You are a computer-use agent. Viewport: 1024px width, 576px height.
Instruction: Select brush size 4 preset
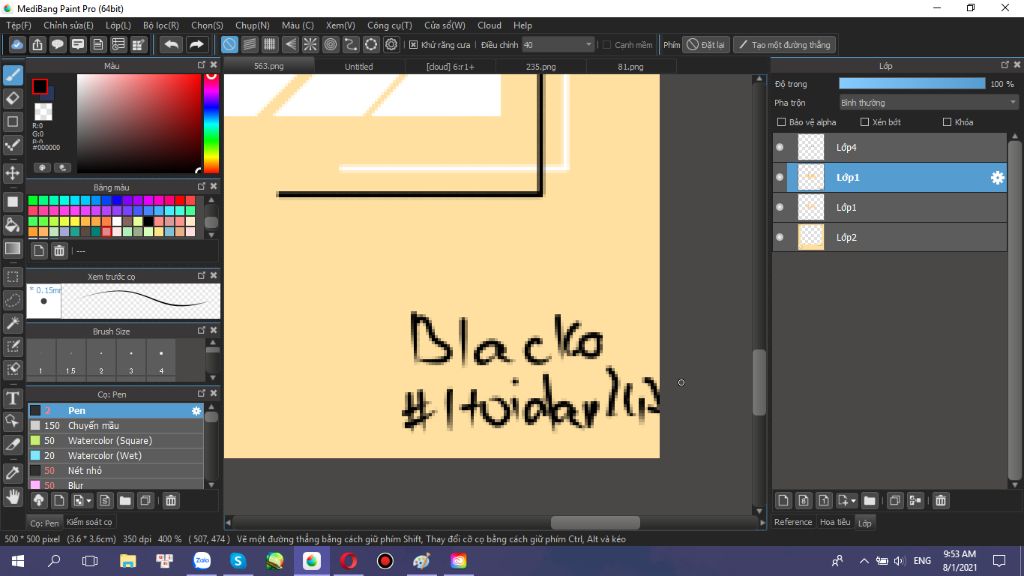click(x=161, y=360)
